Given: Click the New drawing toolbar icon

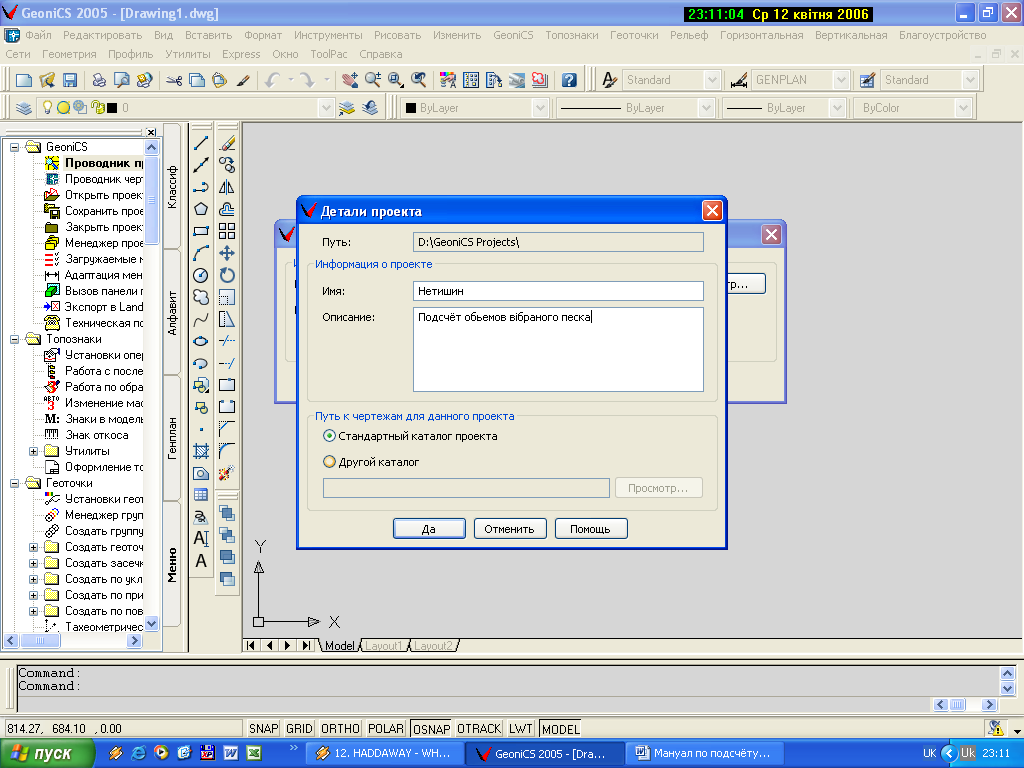Looking at the screenshot, I should (24, 80).
